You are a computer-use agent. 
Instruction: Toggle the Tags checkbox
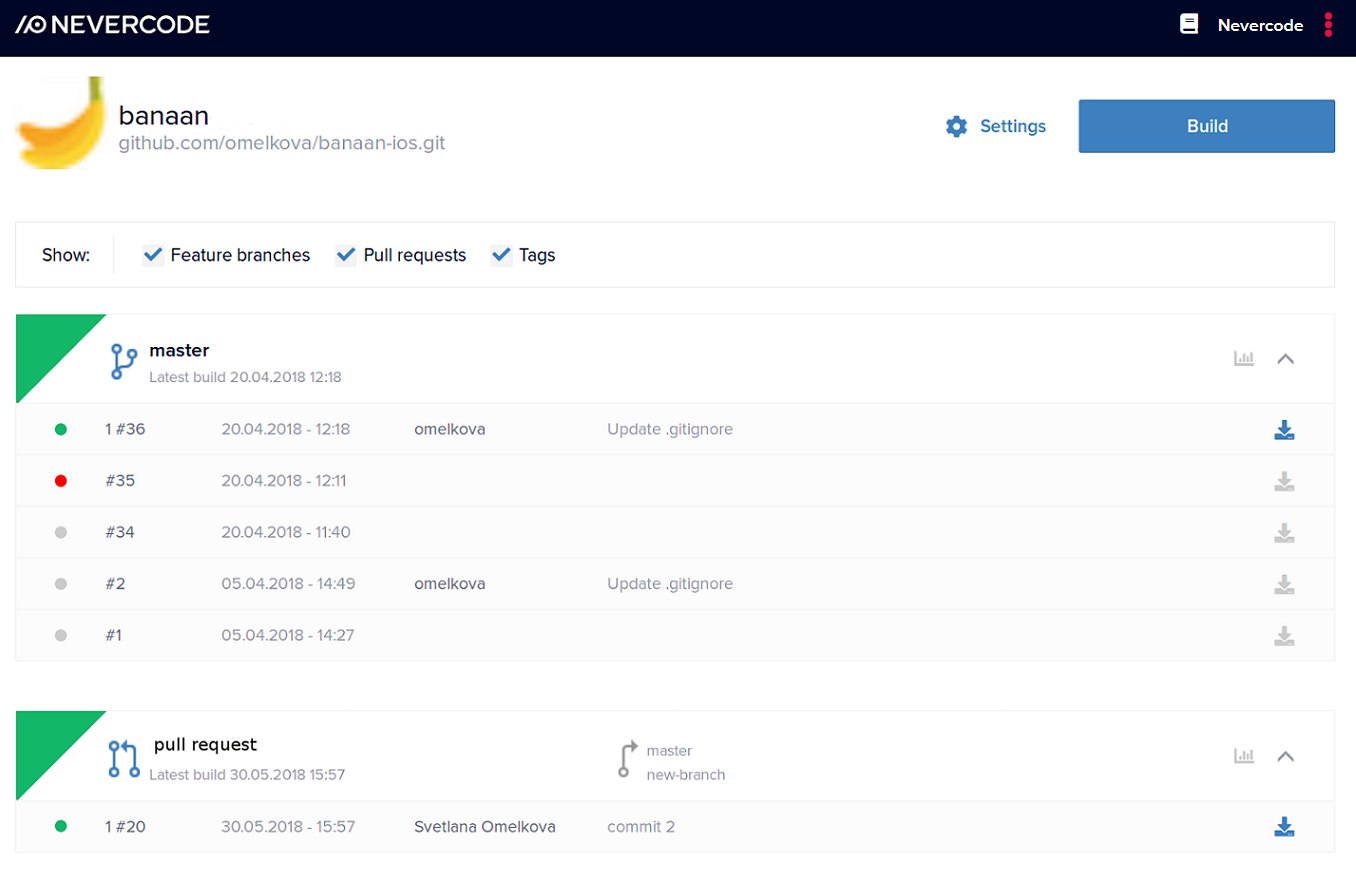502,255
